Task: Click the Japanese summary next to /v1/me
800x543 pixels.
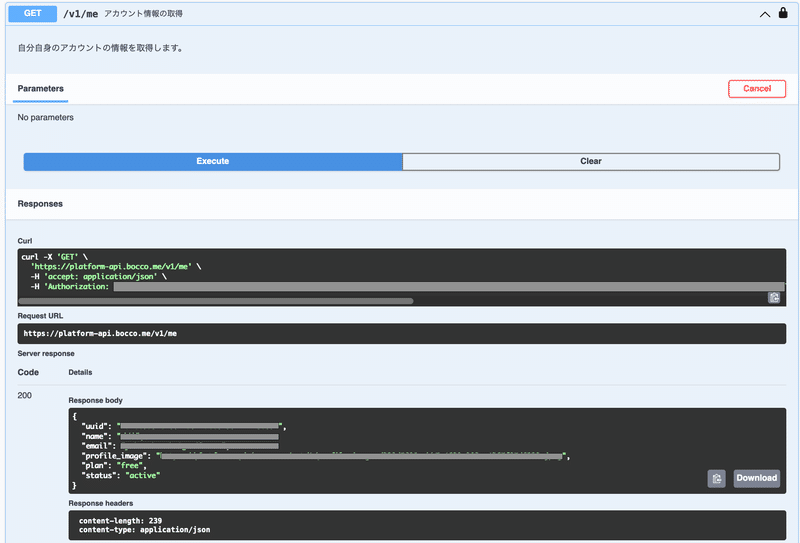Action: point(143,14)
